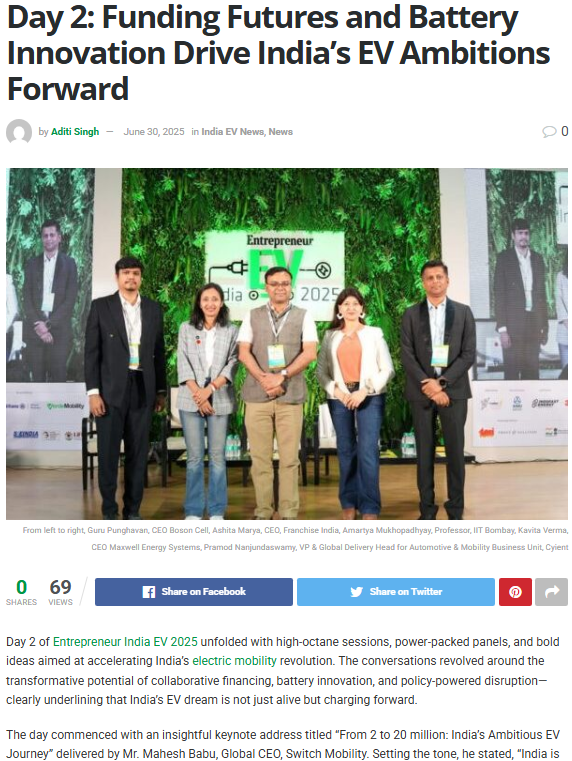This screenshot has width=572, height=761.
Task: Open more share options arrow icon
Action: [x=552, y=592]
